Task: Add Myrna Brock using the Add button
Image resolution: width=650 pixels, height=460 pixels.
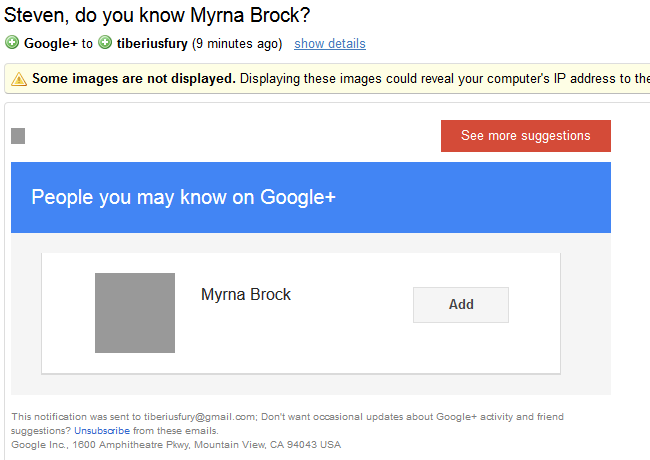Action: click(461, 305)
